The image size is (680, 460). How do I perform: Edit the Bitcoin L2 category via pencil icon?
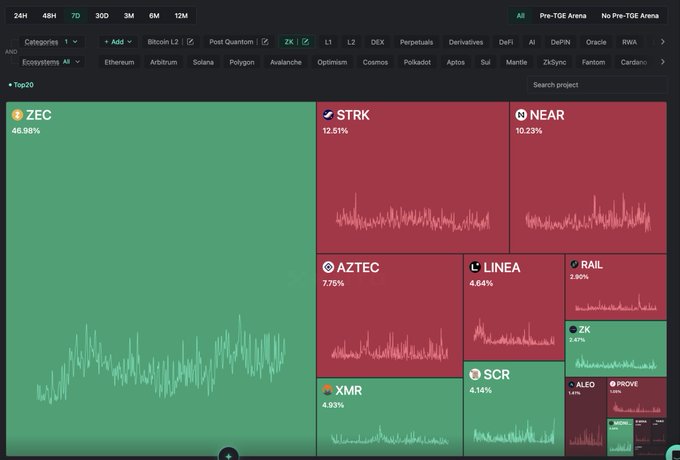pos(190,42)
